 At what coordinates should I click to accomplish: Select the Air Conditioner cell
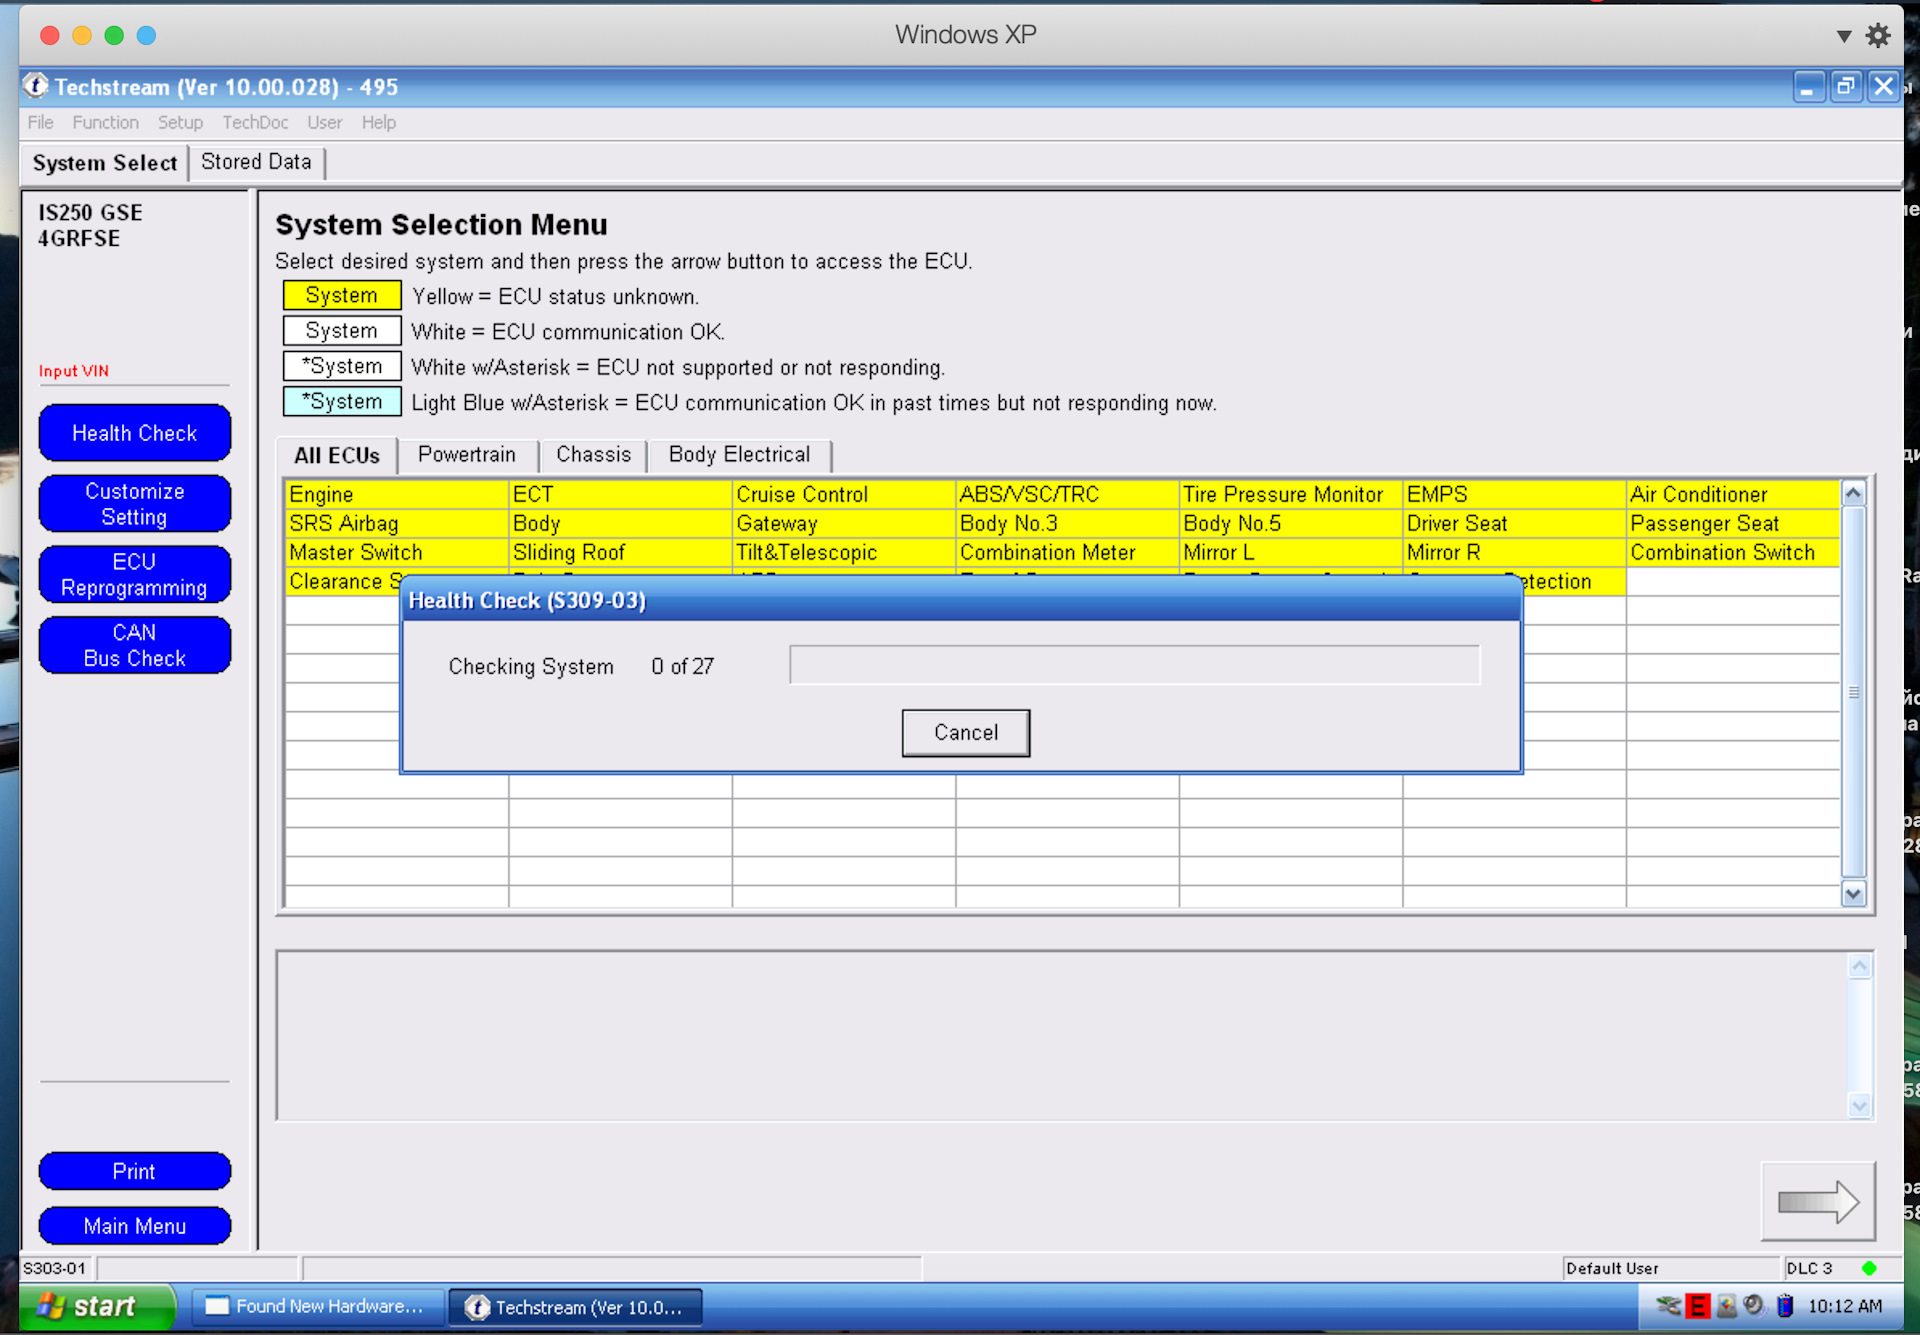(1733, 494)
